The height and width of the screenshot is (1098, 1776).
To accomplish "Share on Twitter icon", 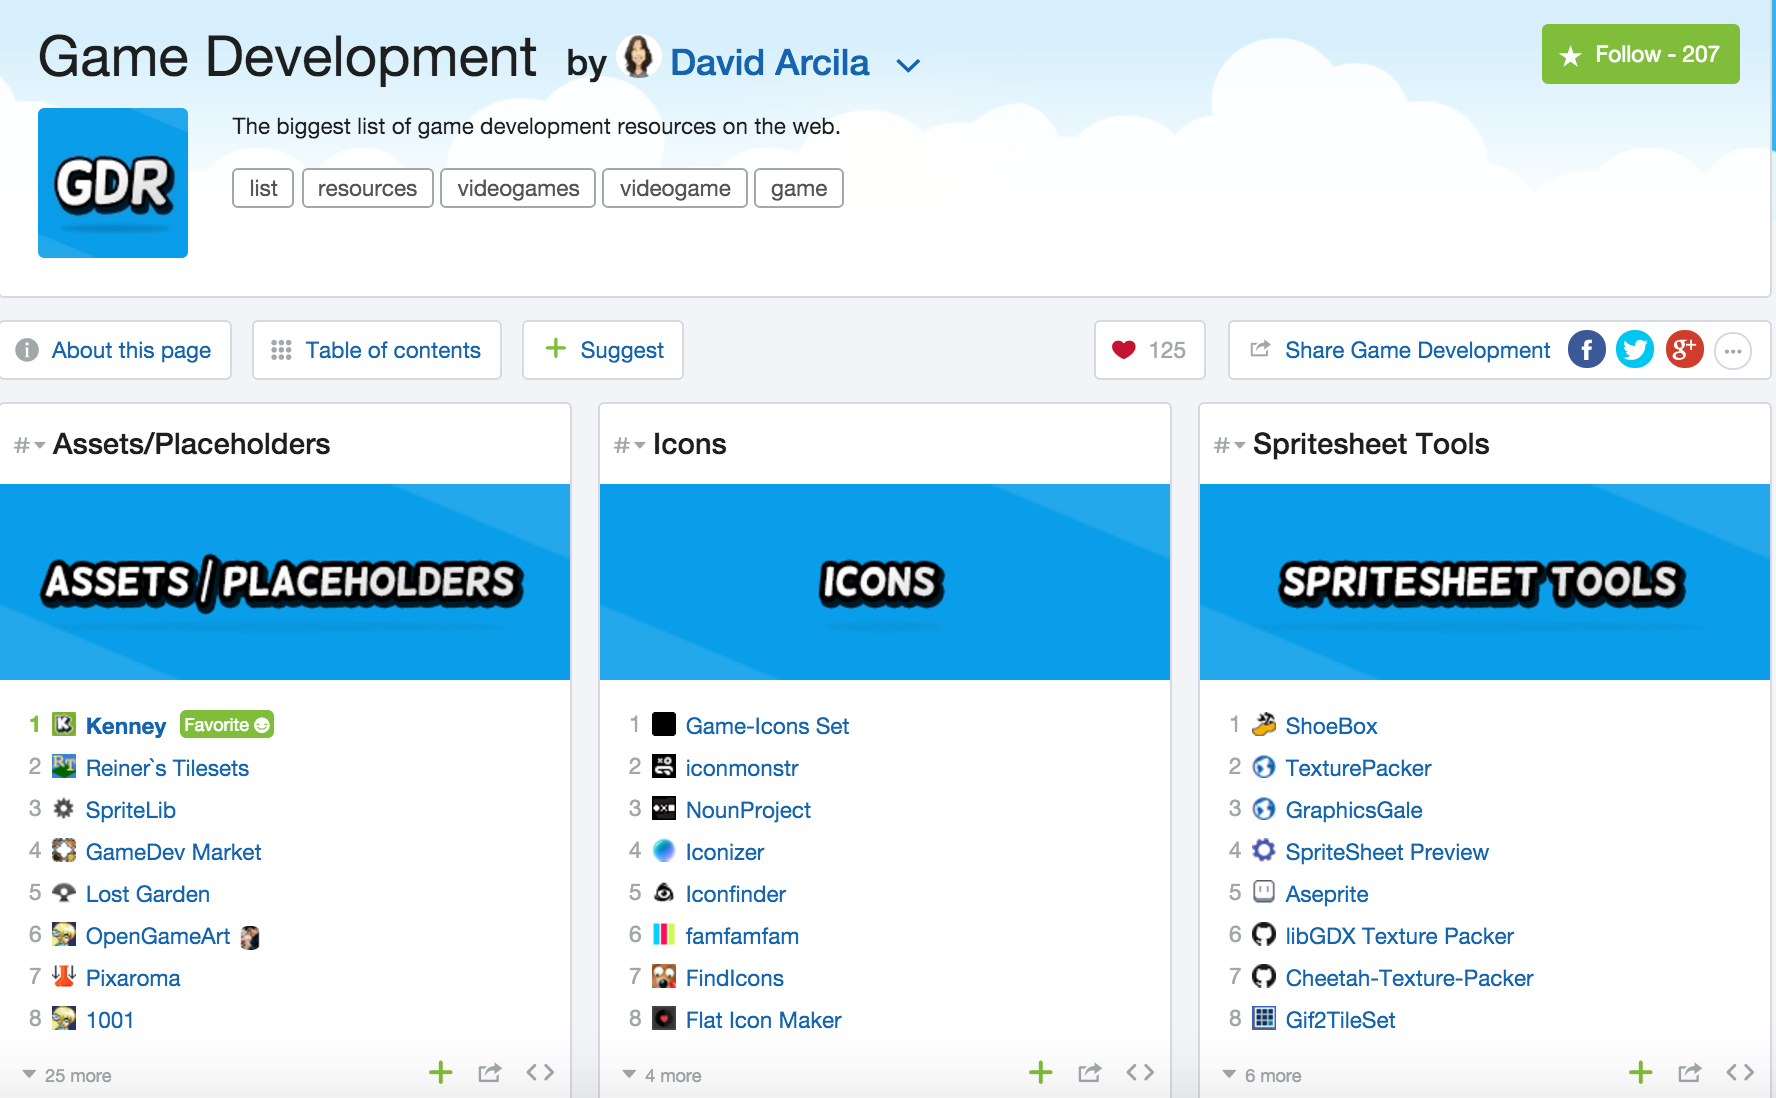I will [x=1635, y=349].
